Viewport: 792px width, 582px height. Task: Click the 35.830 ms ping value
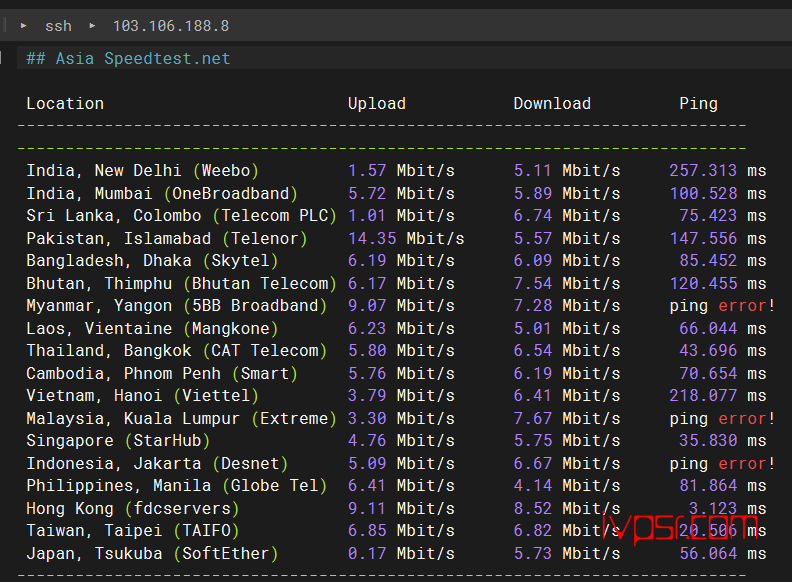(x=723, y=441)
